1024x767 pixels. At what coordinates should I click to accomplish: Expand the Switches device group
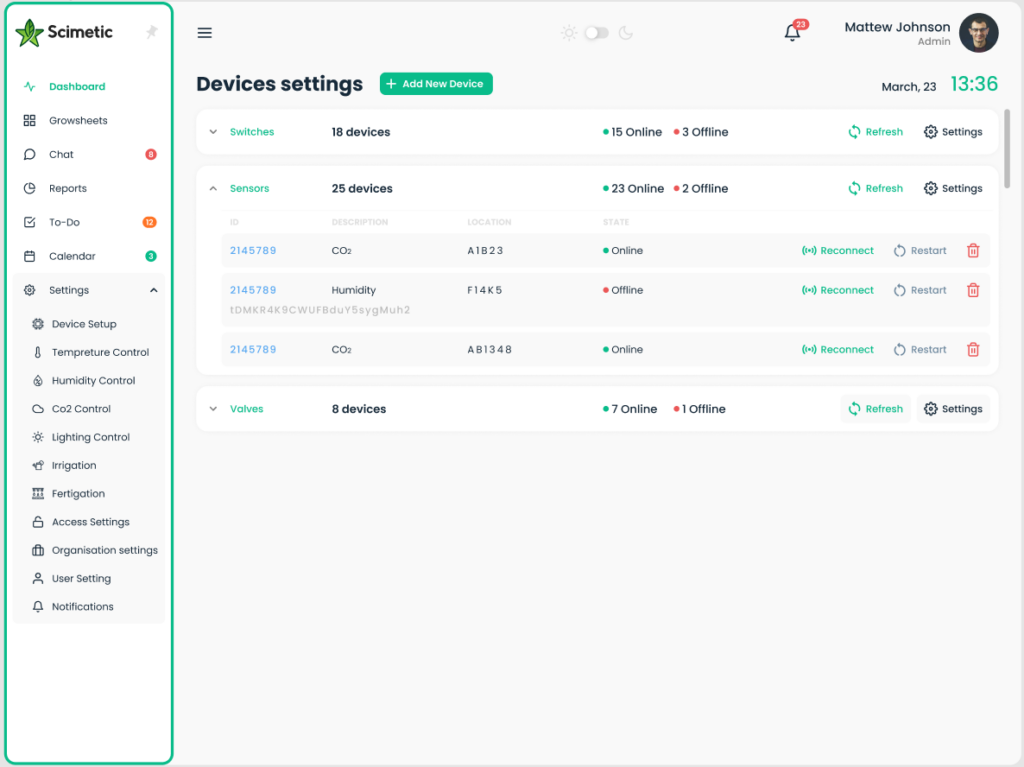tap(213, 132)
